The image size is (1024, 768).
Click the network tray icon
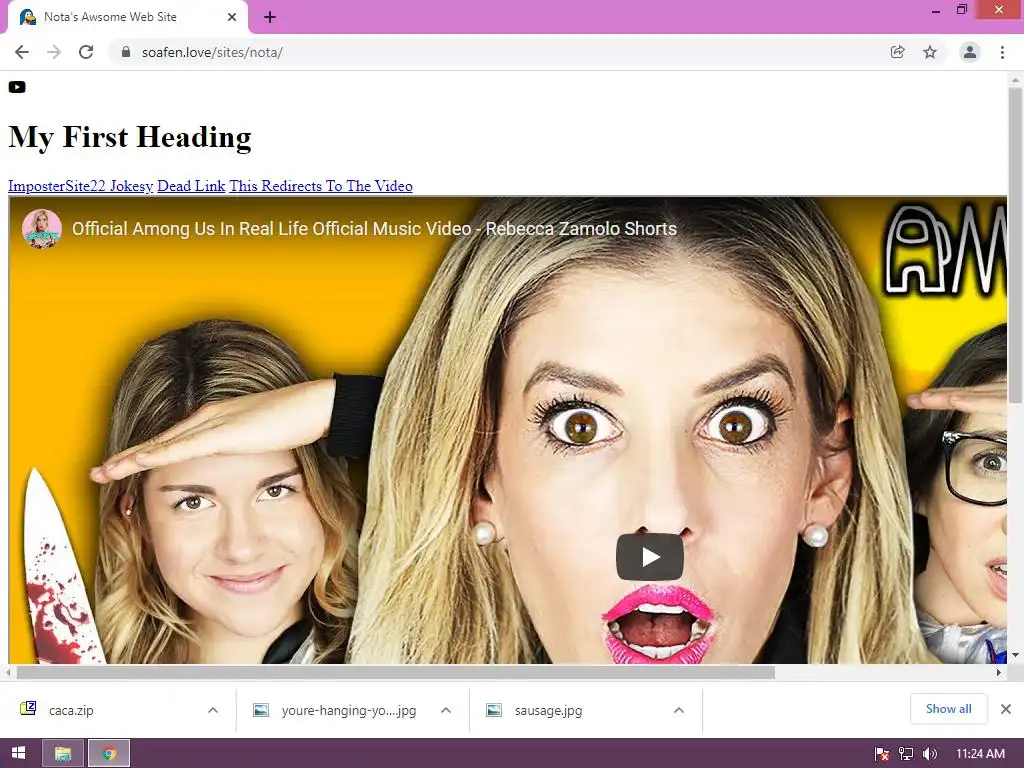pyautogui.click(x=906, y=754)
